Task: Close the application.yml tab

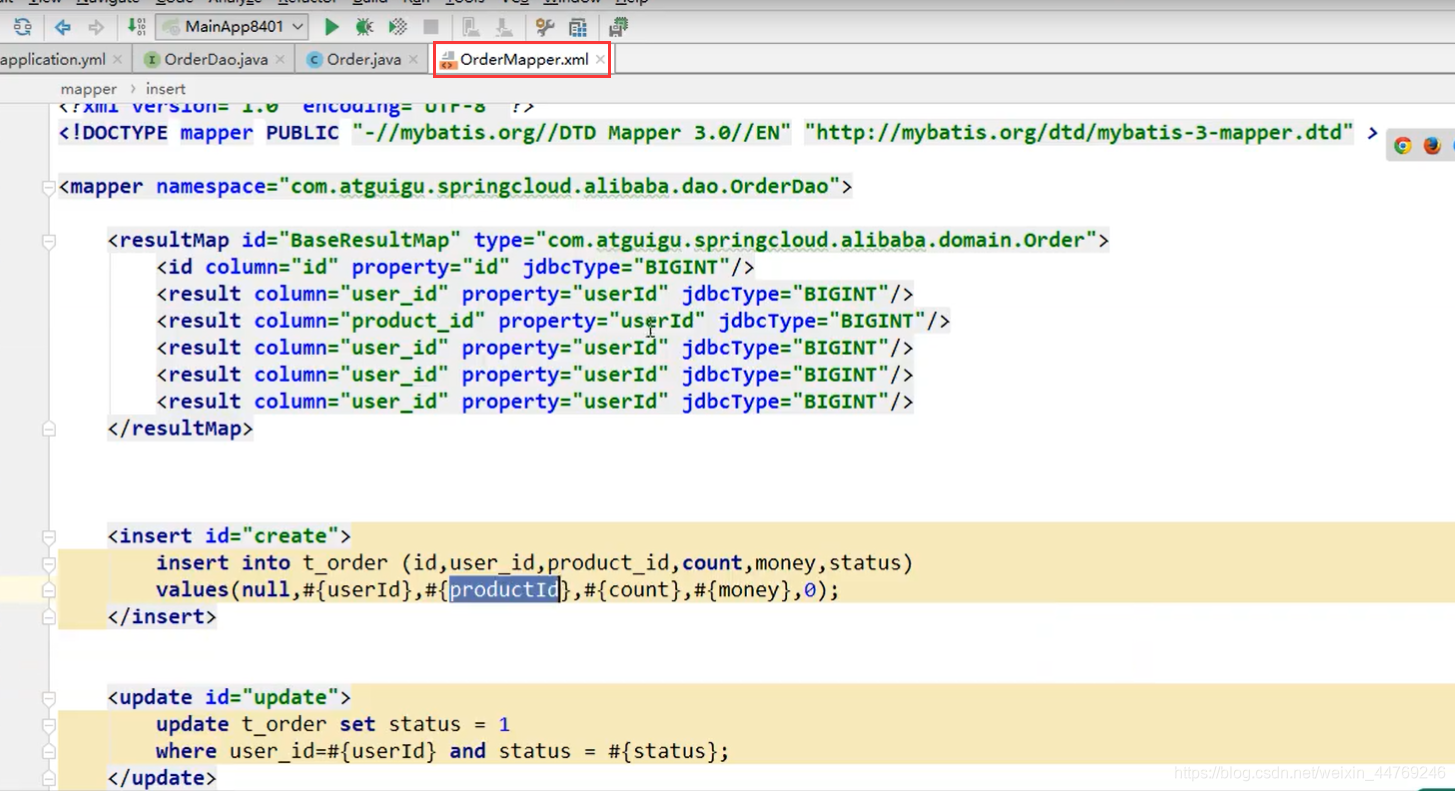Action: pyautogui.click(x=118, y=60)
